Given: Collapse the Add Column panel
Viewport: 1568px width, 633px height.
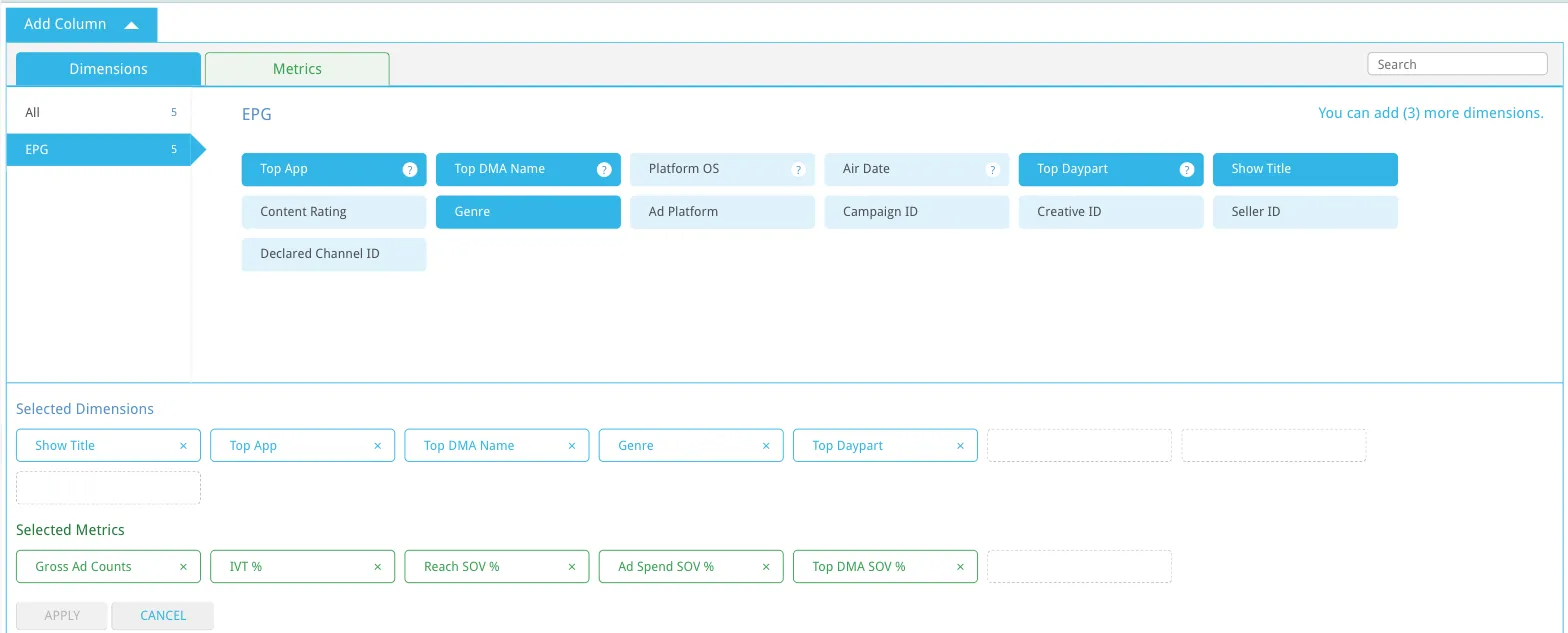Looking at the screenshot, I should click(81, 24).
